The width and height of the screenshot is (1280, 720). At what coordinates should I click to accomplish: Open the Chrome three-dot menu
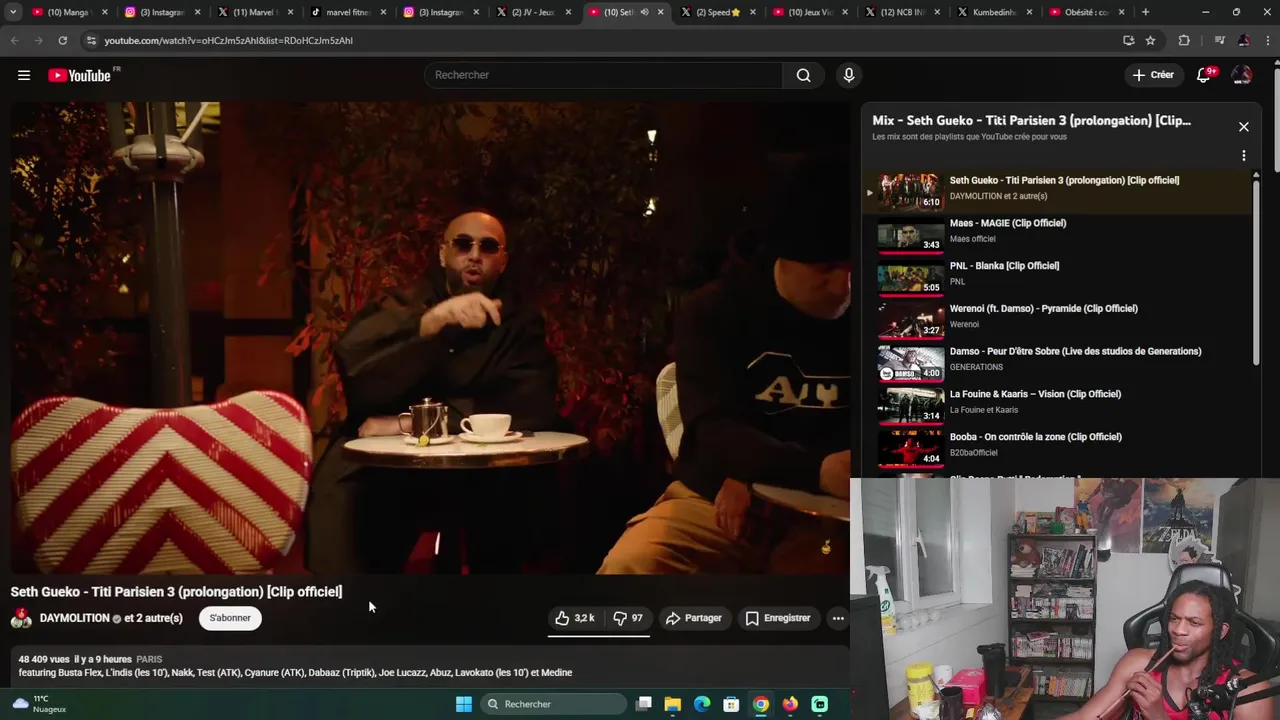pos(1267,40)
